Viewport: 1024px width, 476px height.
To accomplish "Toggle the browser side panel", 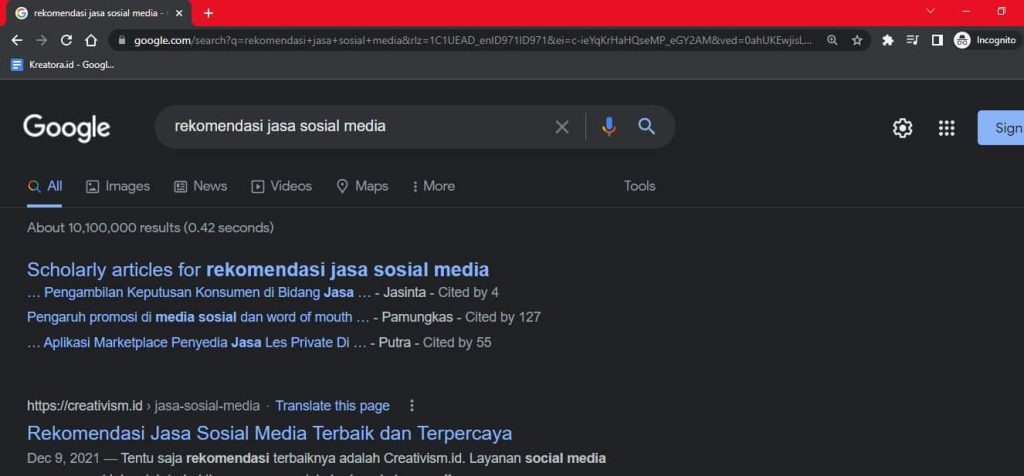I will (x=937, y=40).
